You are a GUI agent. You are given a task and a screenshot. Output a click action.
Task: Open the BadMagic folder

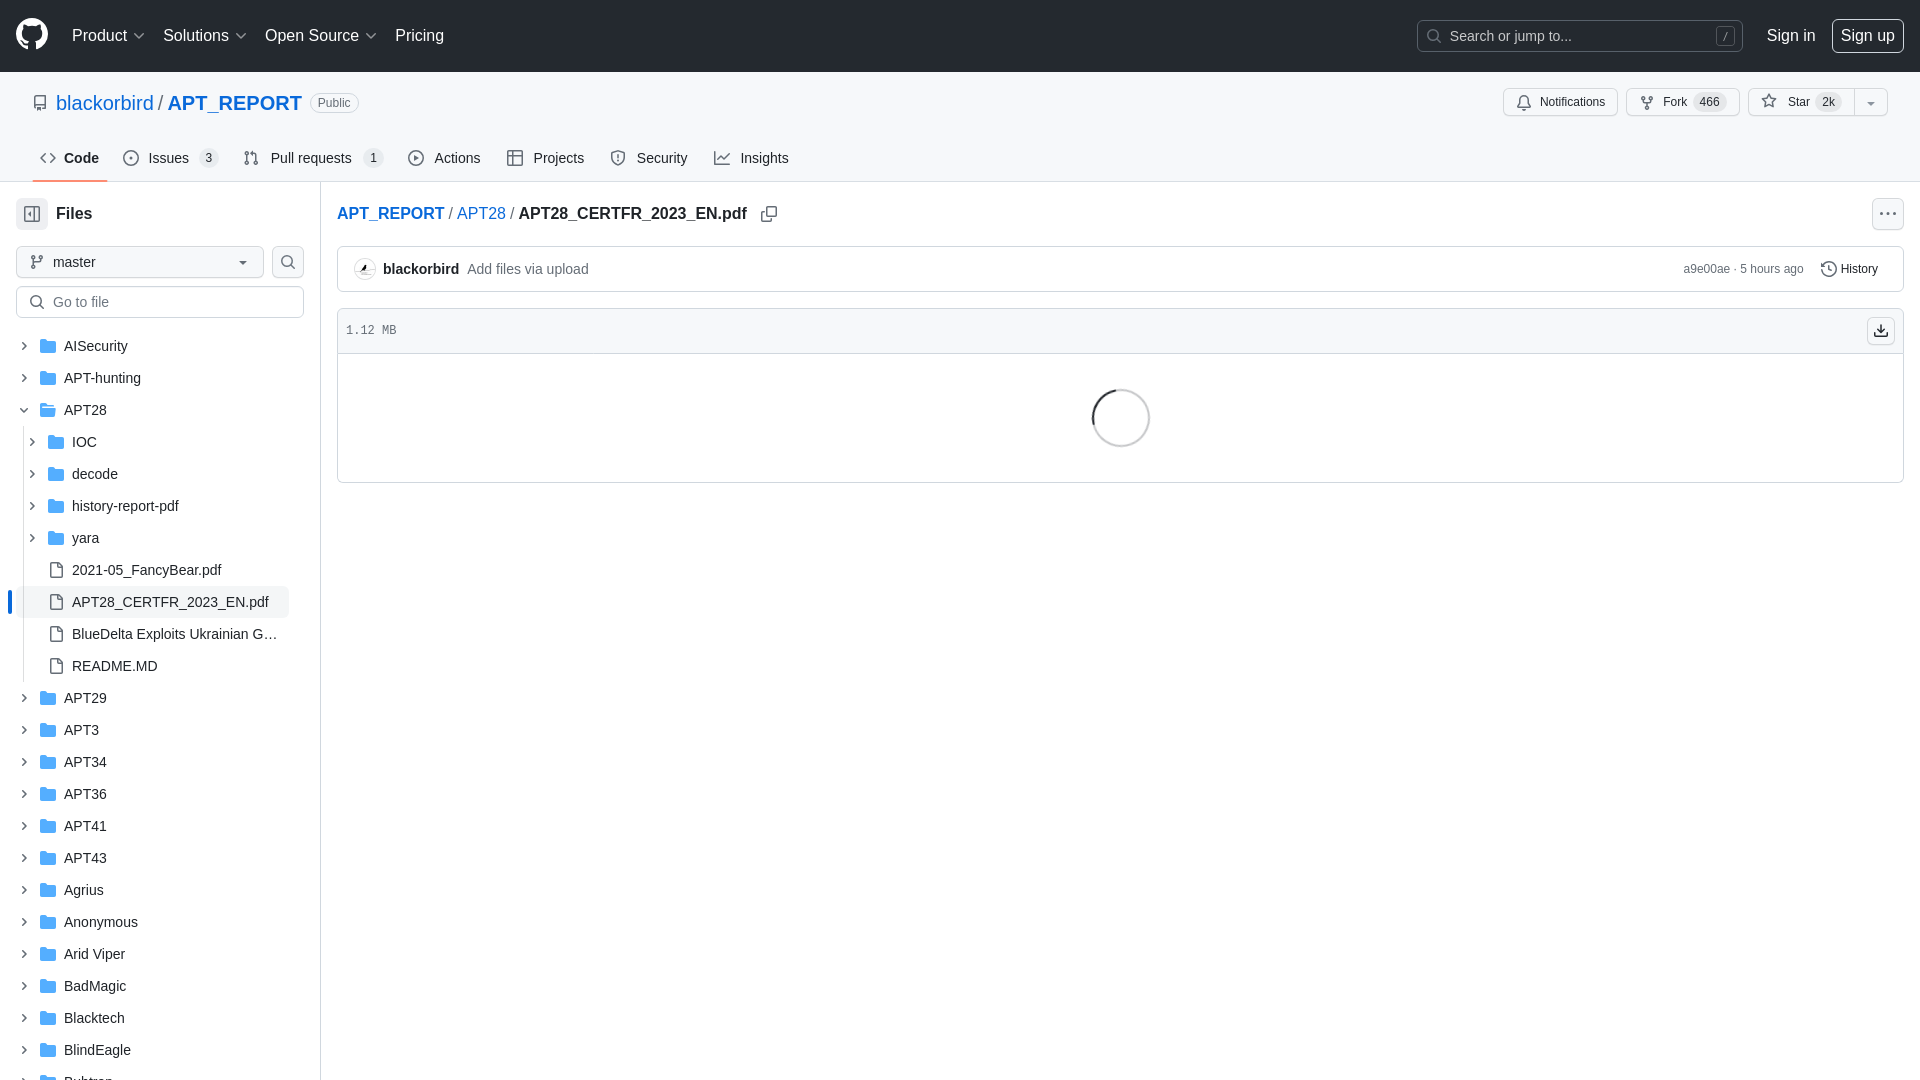click(94, 986)
